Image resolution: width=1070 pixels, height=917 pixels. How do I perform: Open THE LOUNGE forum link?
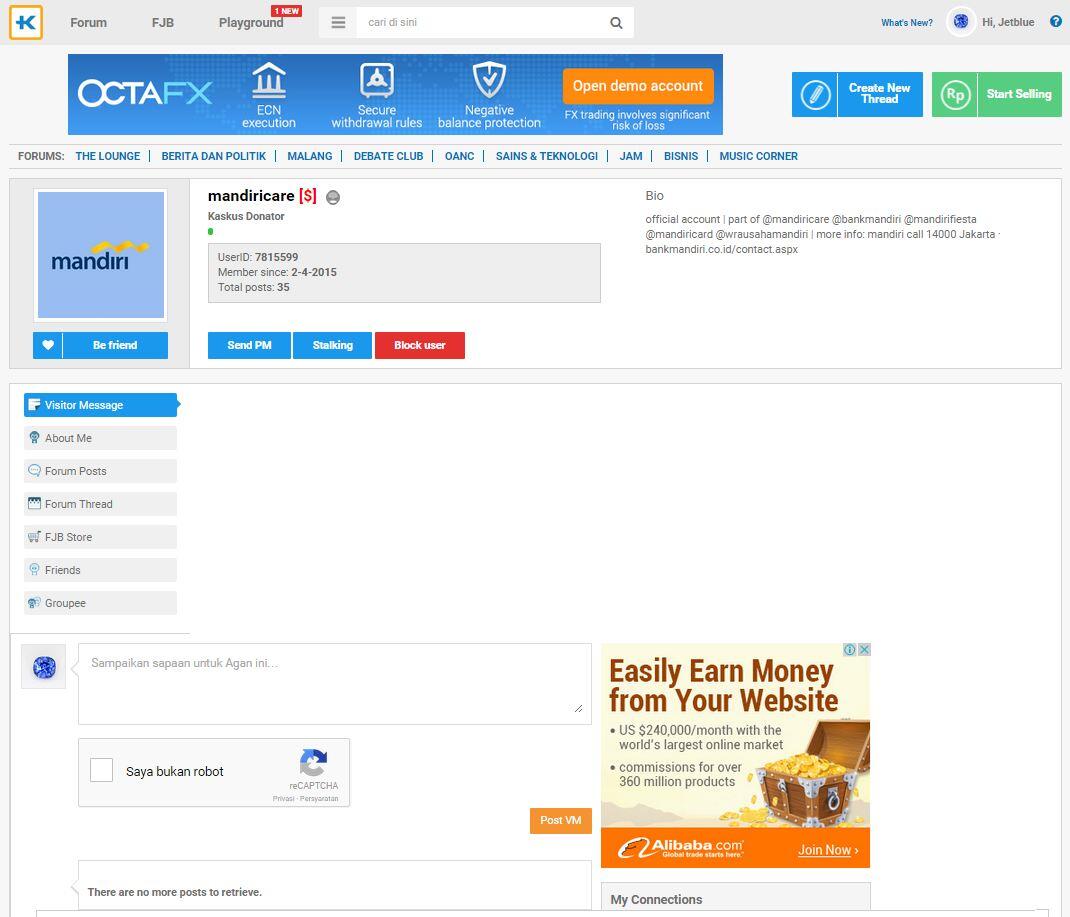(108, 156)
